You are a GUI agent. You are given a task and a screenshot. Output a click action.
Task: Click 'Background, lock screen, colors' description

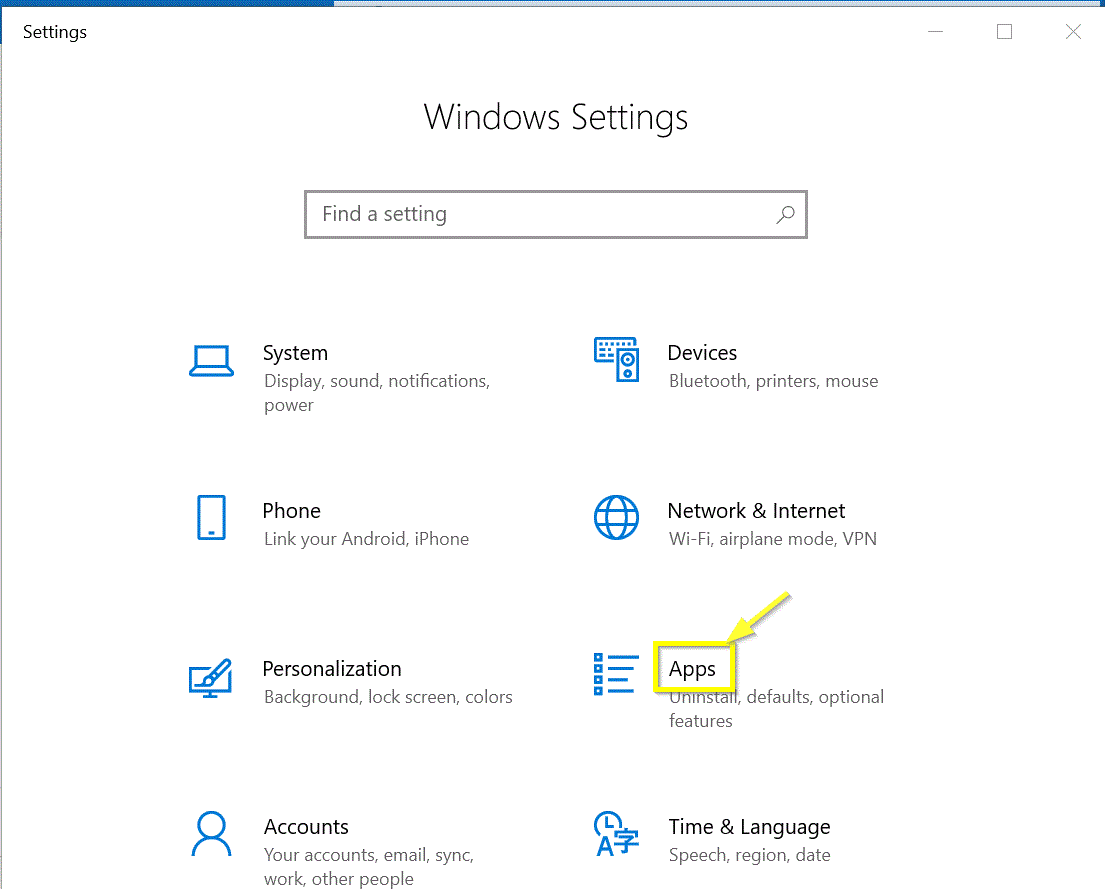coord(388,697)
